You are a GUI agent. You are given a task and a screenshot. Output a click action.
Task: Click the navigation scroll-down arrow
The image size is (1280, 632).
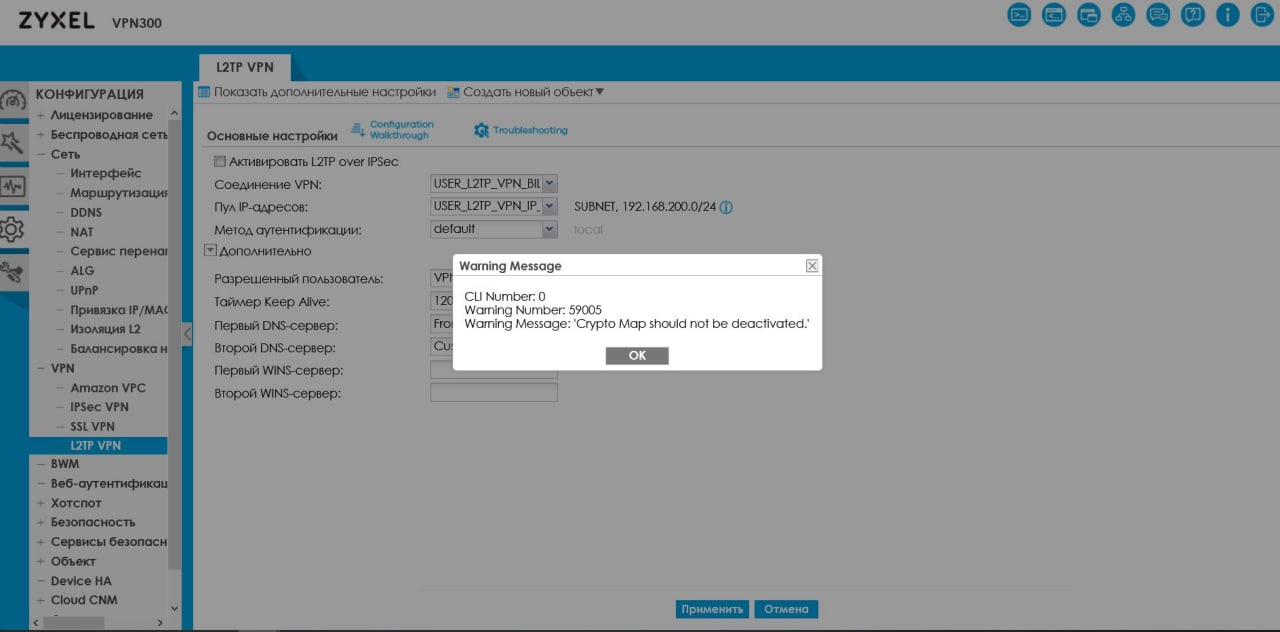pos(175,607)
